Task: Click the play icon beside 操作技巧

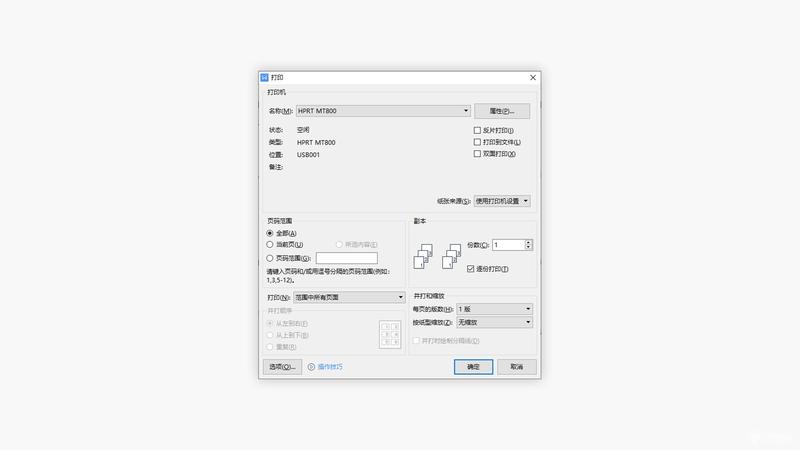Action: point(311,367)
